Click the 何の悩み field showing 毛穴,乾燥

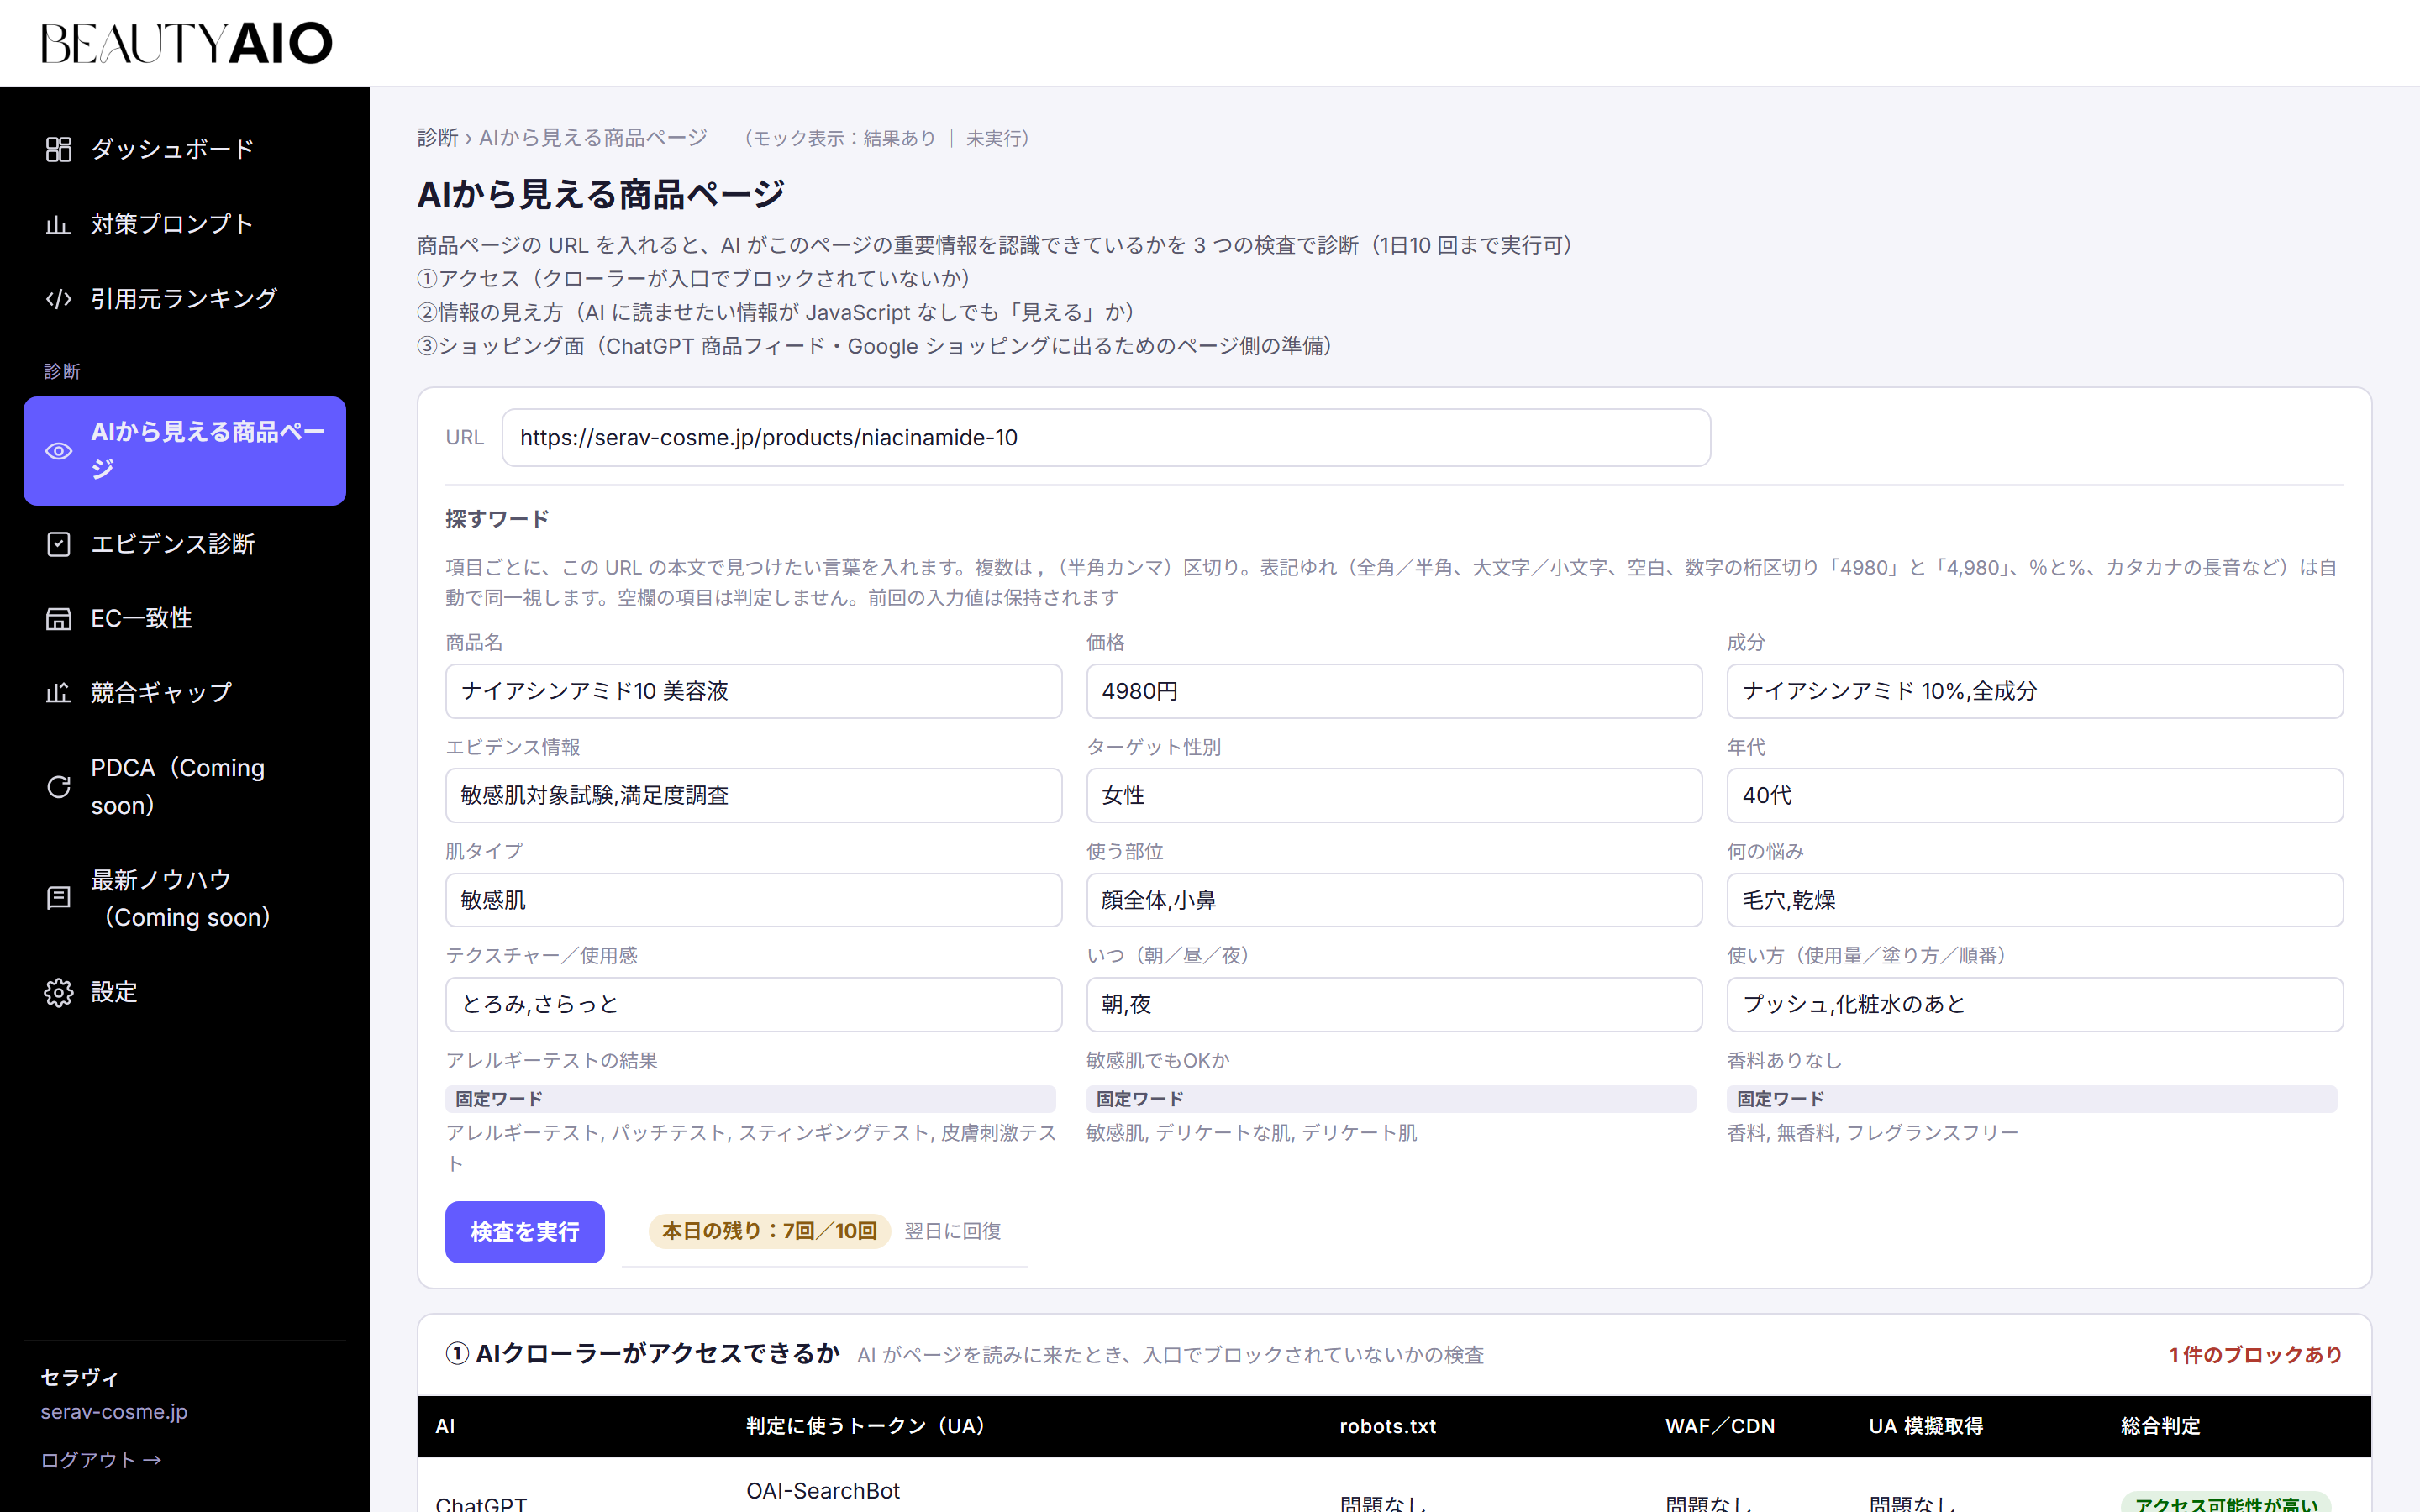(x=2034, y=900)
